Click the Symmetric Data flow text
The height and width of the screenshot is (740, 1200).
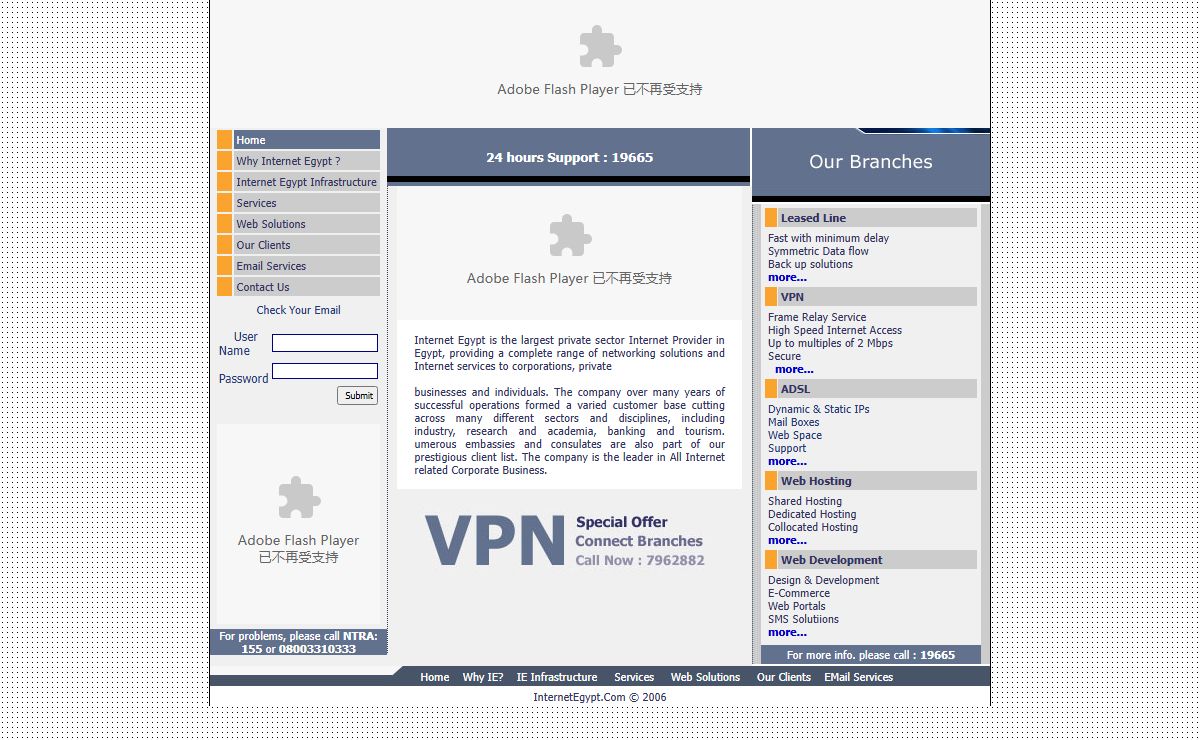pos(818,251)
